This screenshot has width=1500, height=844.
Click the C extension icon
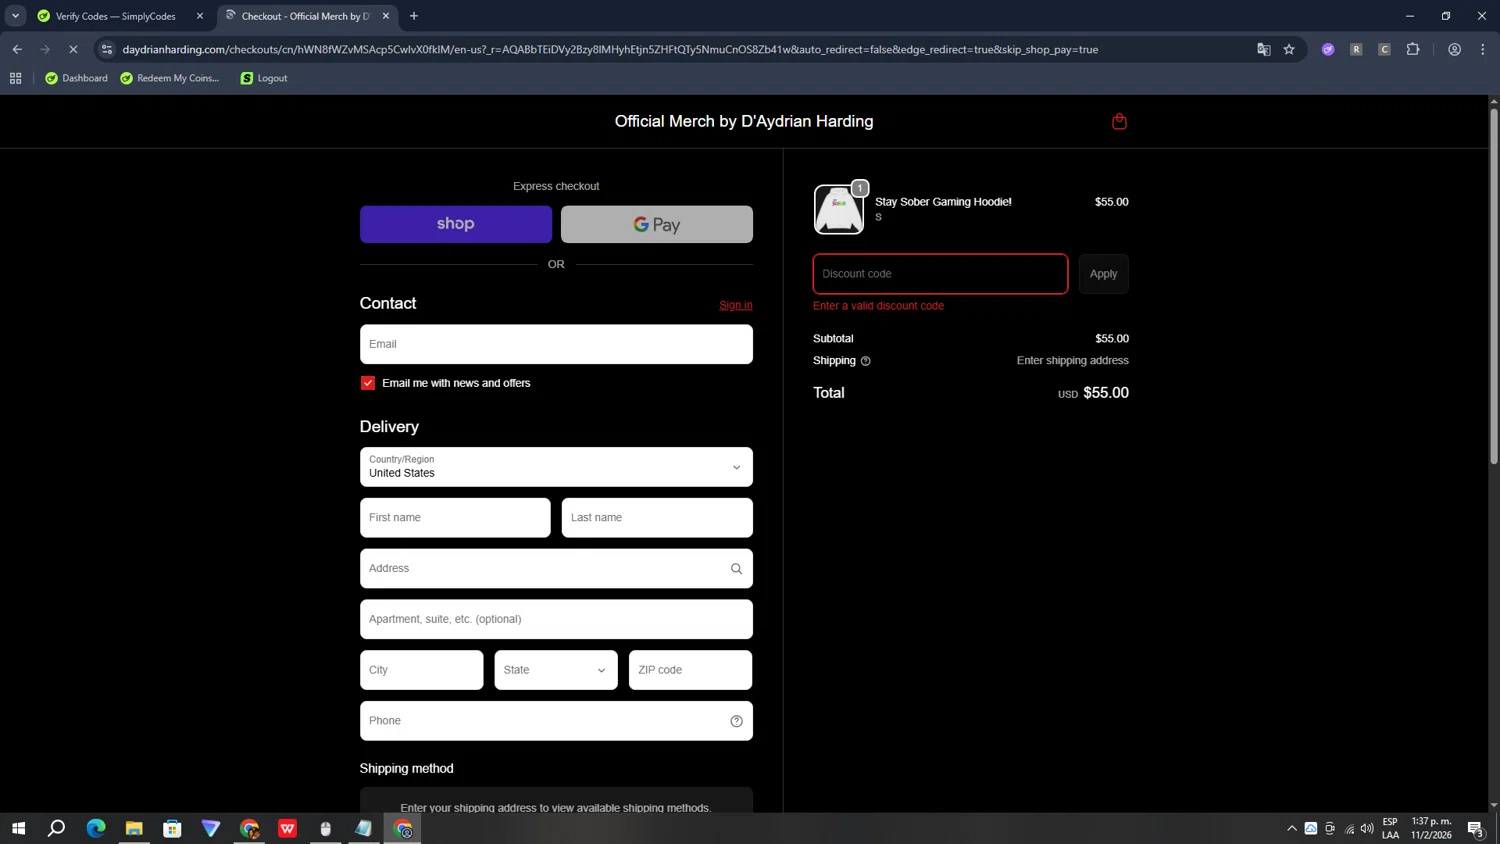(x=1384, y=49)
